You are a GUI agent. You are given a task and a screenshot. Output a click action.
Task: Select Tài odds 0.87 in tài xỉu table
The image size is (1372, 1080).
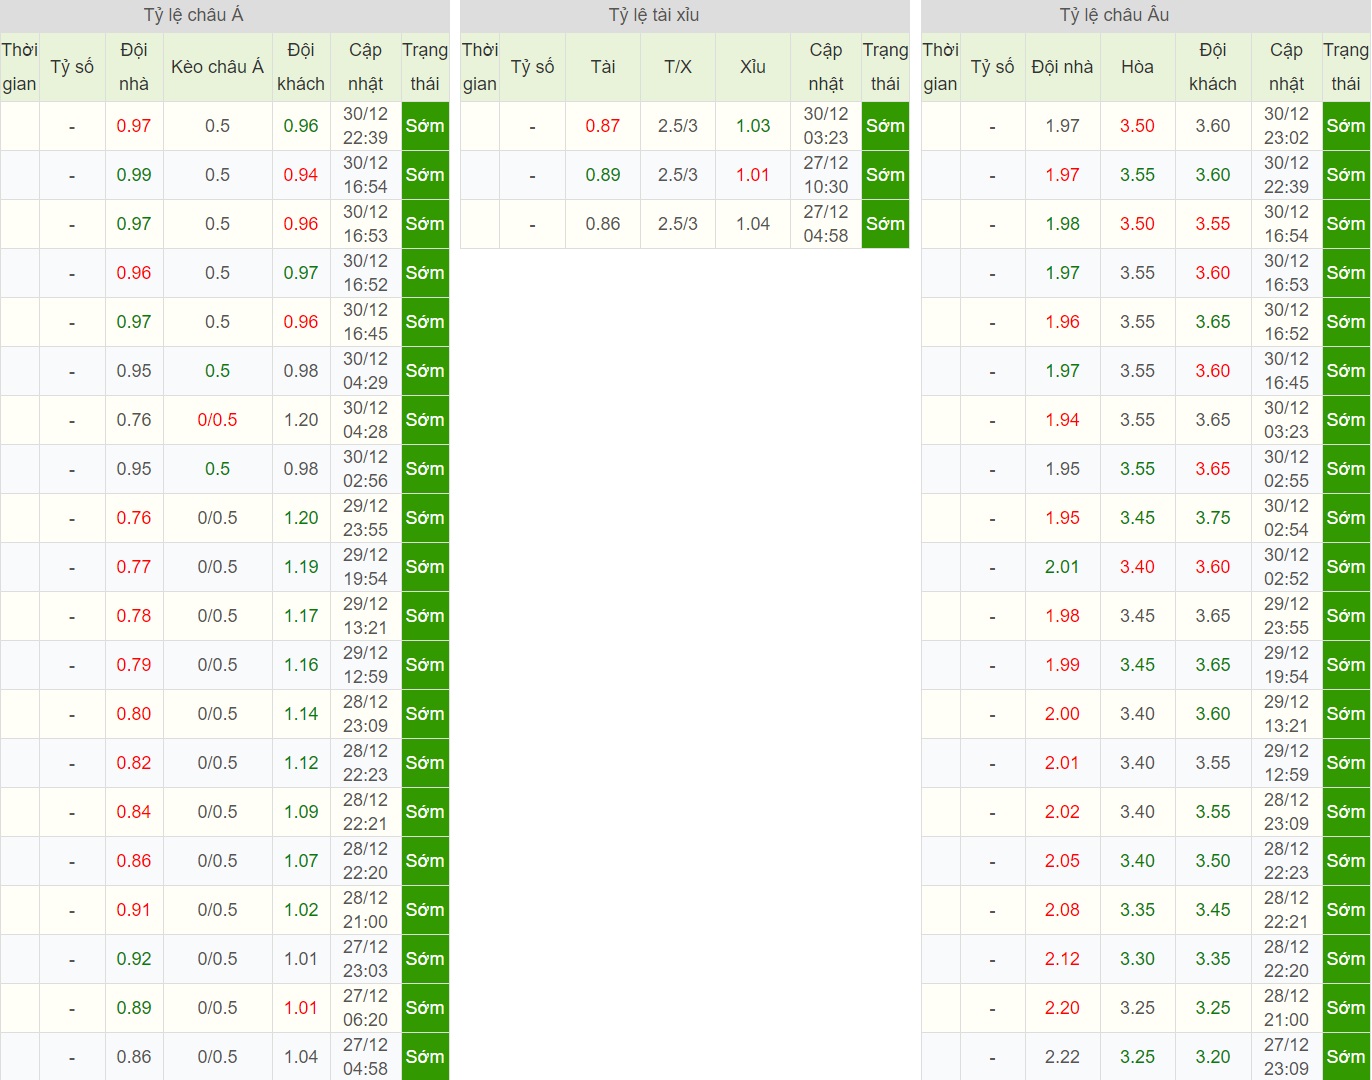[603, 126]
